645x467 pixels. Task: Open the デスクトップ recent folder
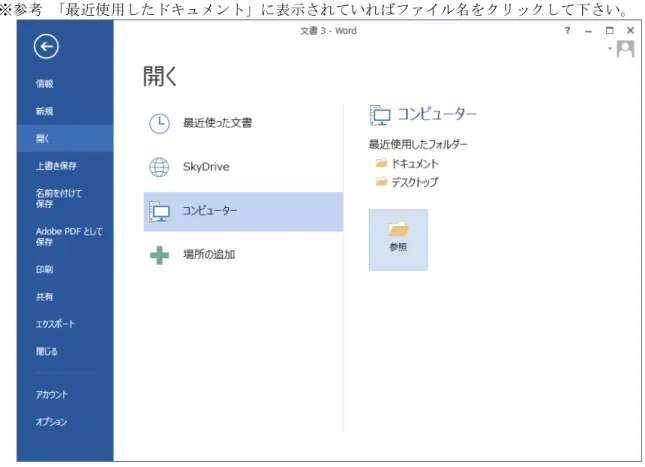click(415, 182)
